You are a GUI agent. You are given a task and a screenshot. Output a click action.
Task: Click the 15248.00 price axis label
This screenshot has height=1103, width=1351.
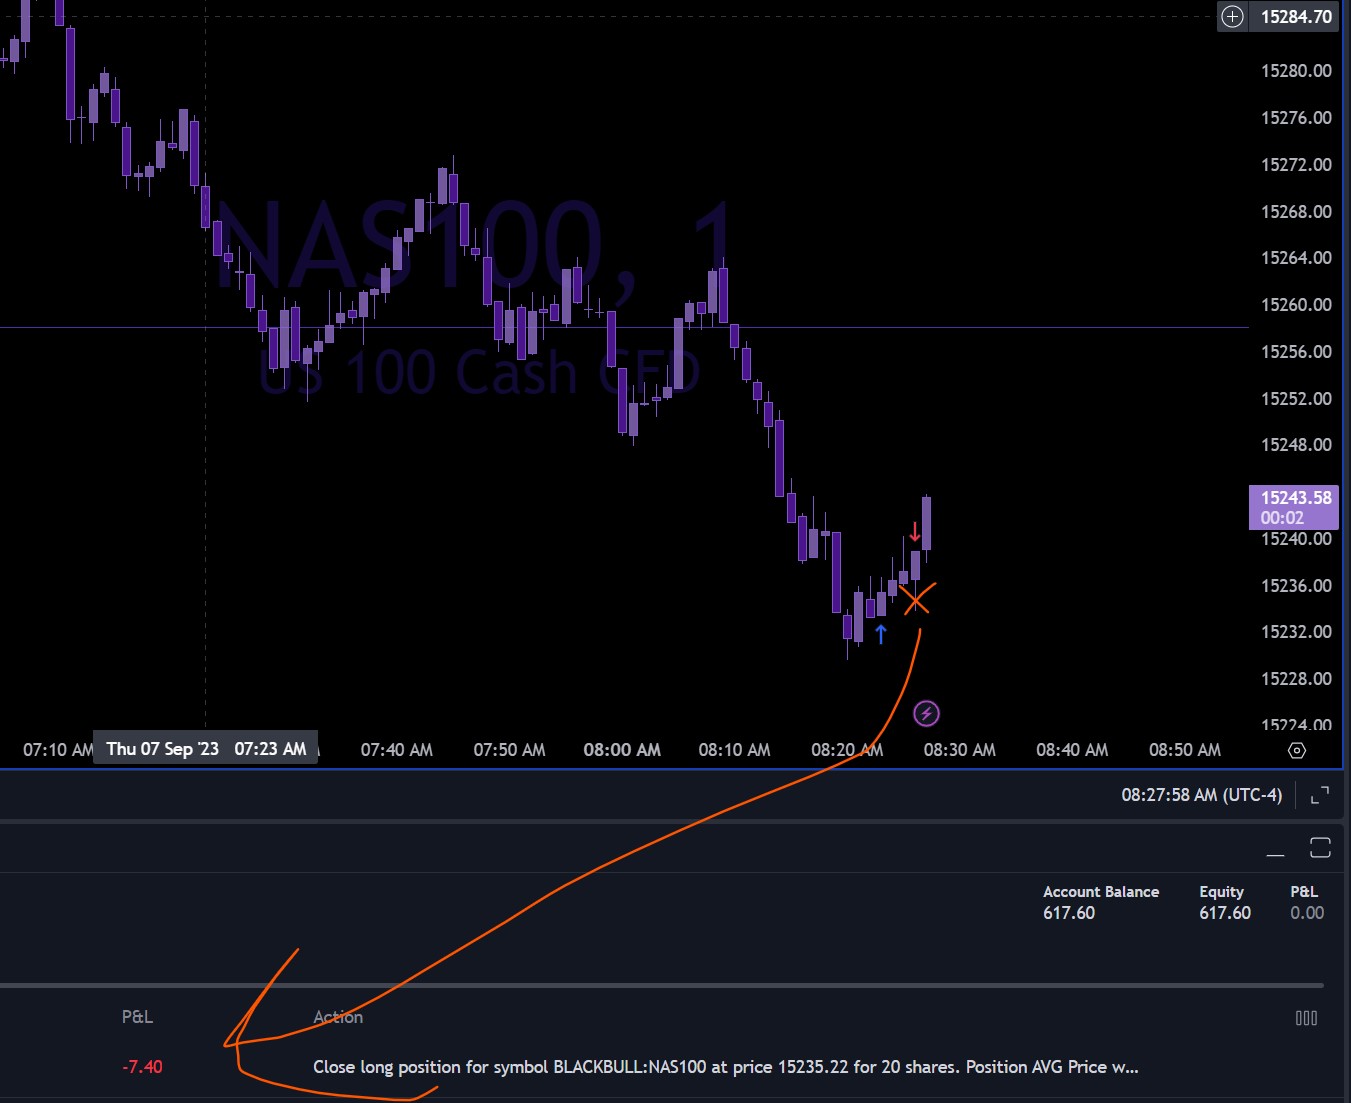(x=1296, y=445)
